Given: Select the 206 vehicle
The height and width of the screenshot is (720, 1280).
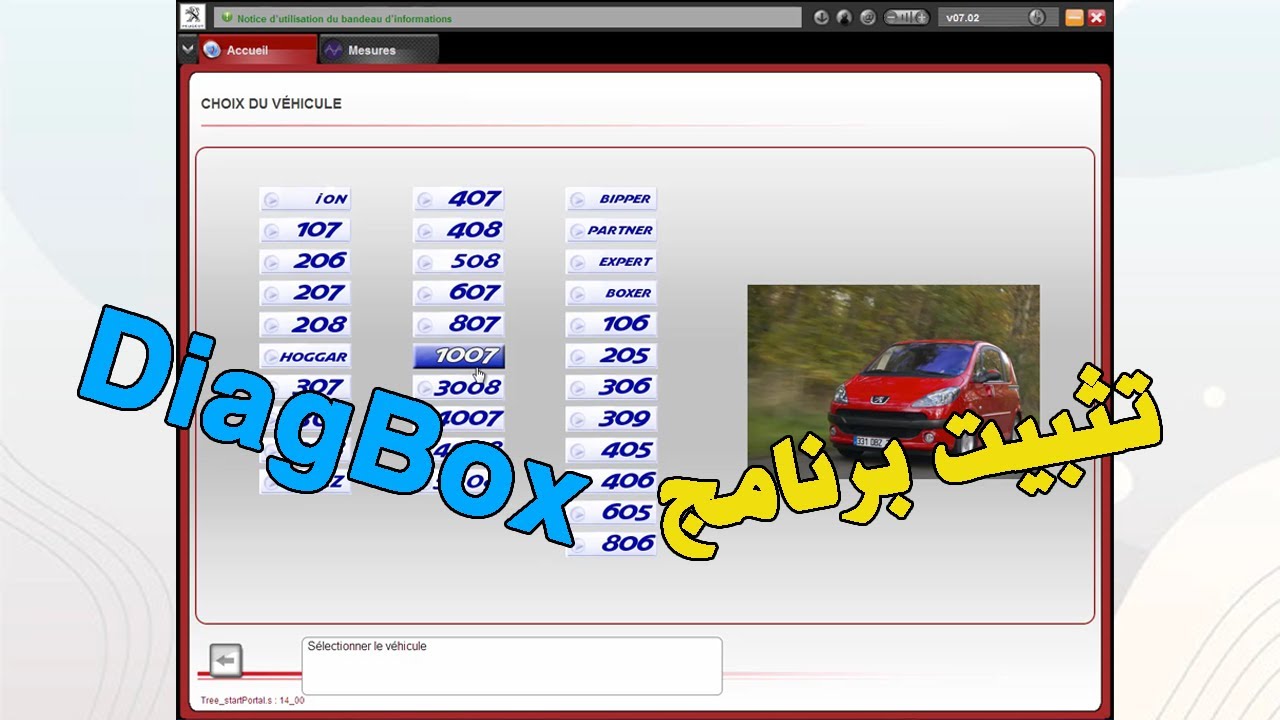Looking at the screenshot, I should [305, 261].
